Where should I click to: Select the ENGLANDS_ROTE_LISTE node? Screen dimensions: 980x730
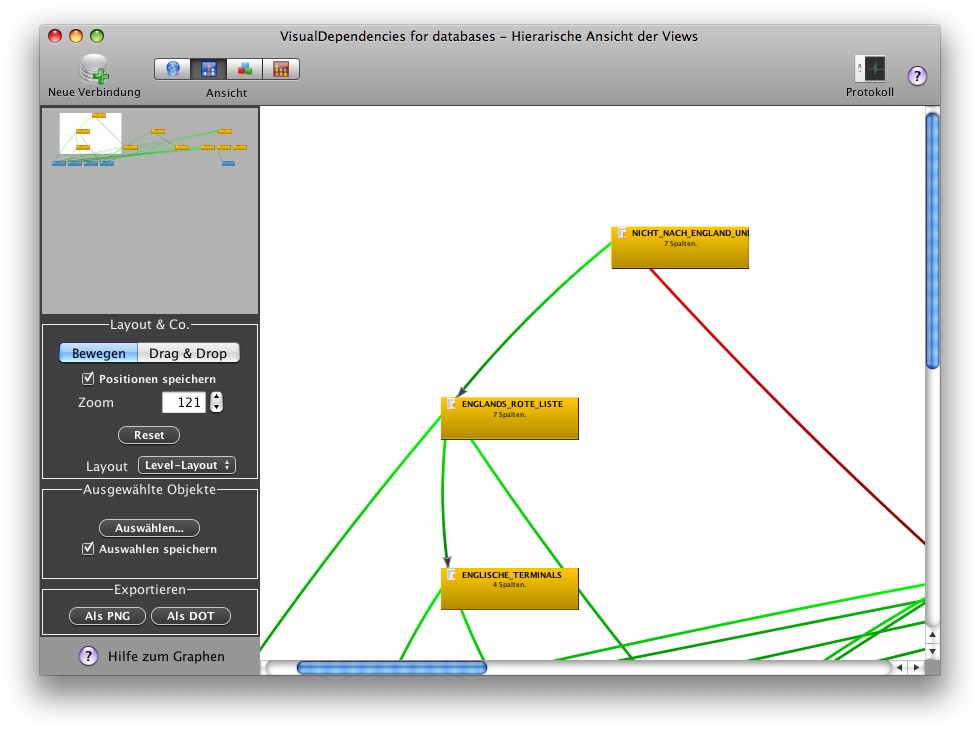509,418
